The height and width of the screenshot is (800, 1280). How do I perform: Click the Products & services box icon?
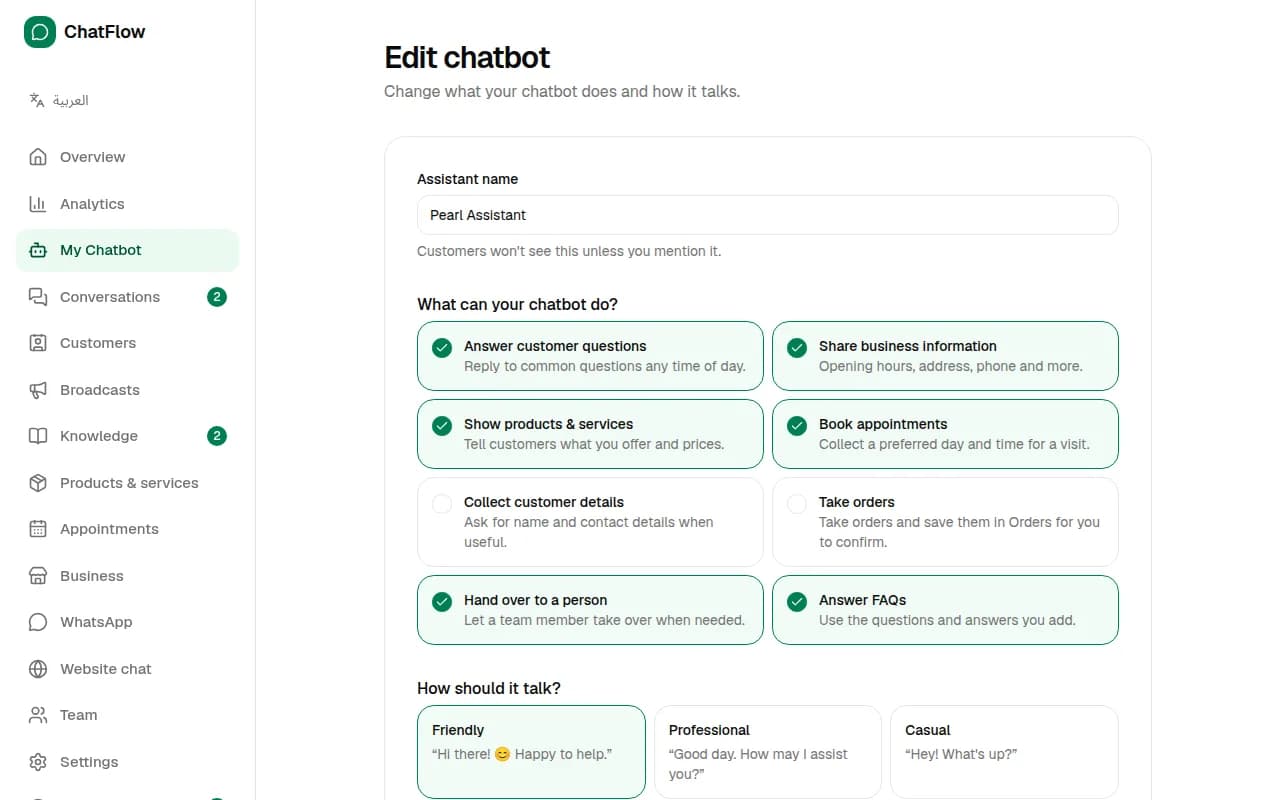(38, 483)
